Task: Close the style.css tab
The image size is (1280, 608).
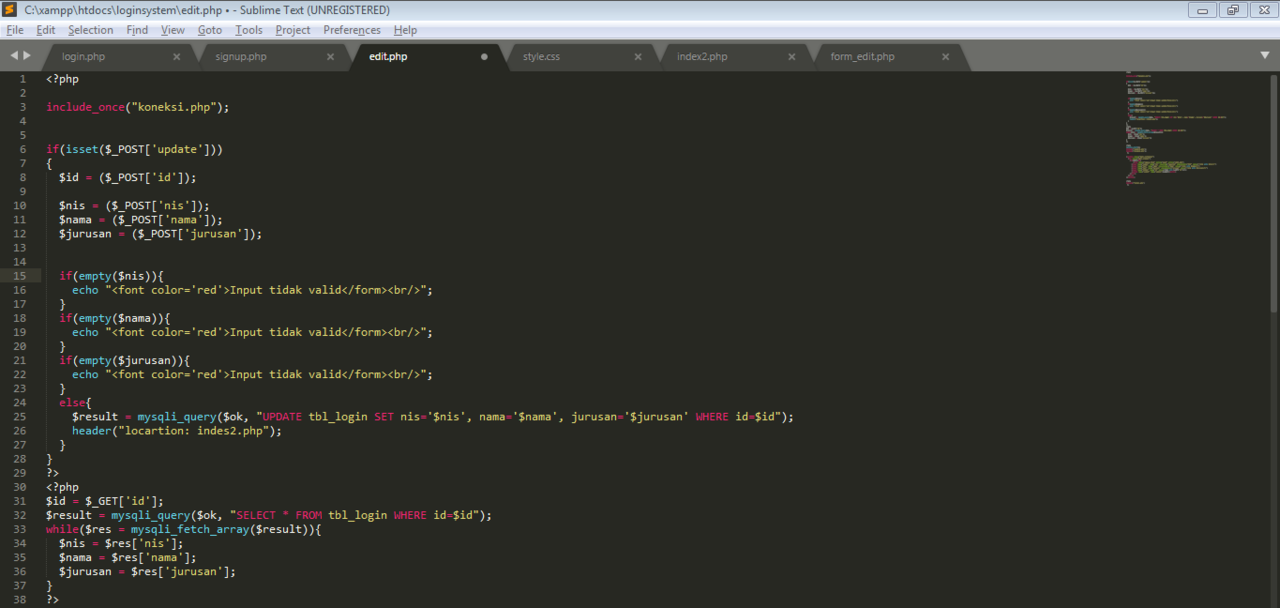Action: pyautogui.click(x=638, y=57)
